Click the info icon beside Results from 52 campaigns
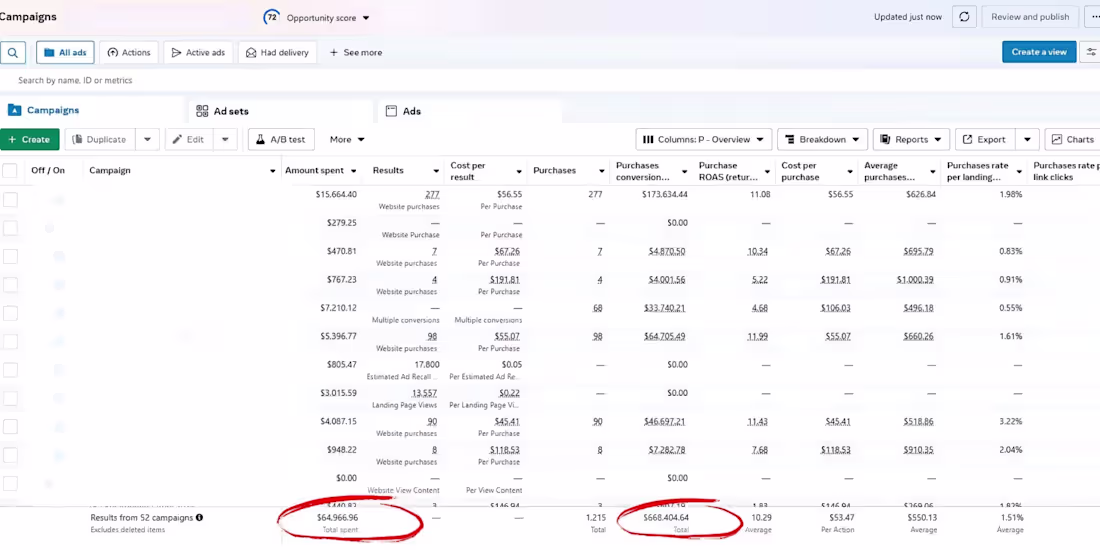 tap(199, 518)
